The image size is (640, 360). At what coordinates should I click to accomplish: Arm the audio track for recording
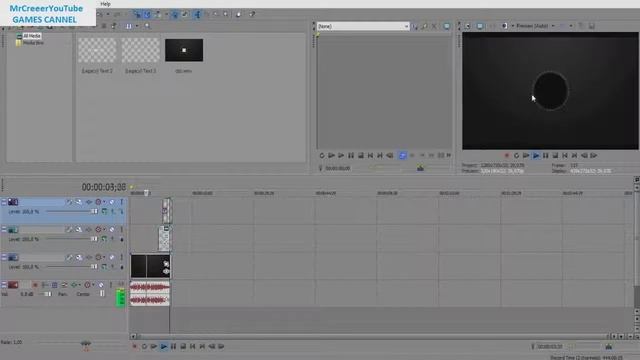click(x=35, y=285)
